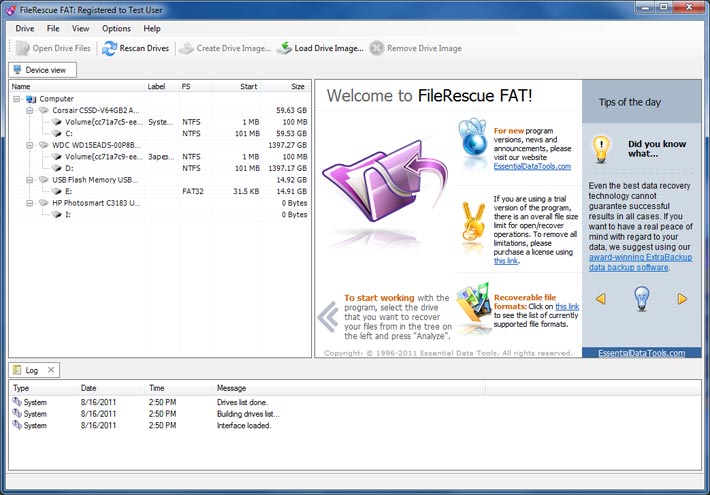The image size is (710, 495).
Task: Click the golden keys license icon
Action: click(472, 223)
